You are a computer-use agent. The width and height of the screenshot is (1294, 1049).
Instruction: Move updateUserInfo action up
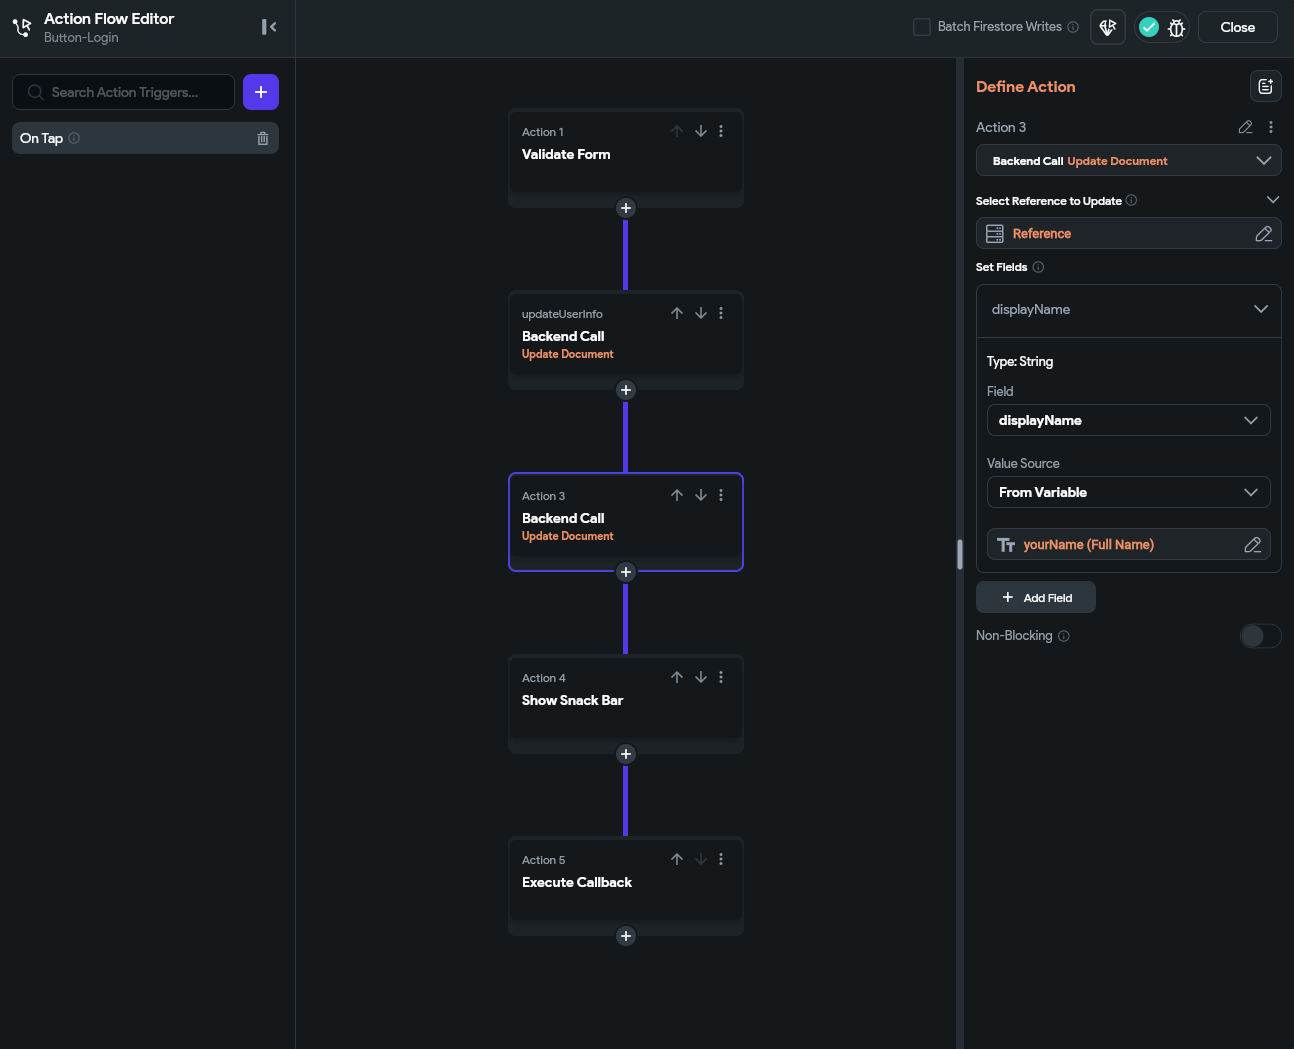coord(677,313)
